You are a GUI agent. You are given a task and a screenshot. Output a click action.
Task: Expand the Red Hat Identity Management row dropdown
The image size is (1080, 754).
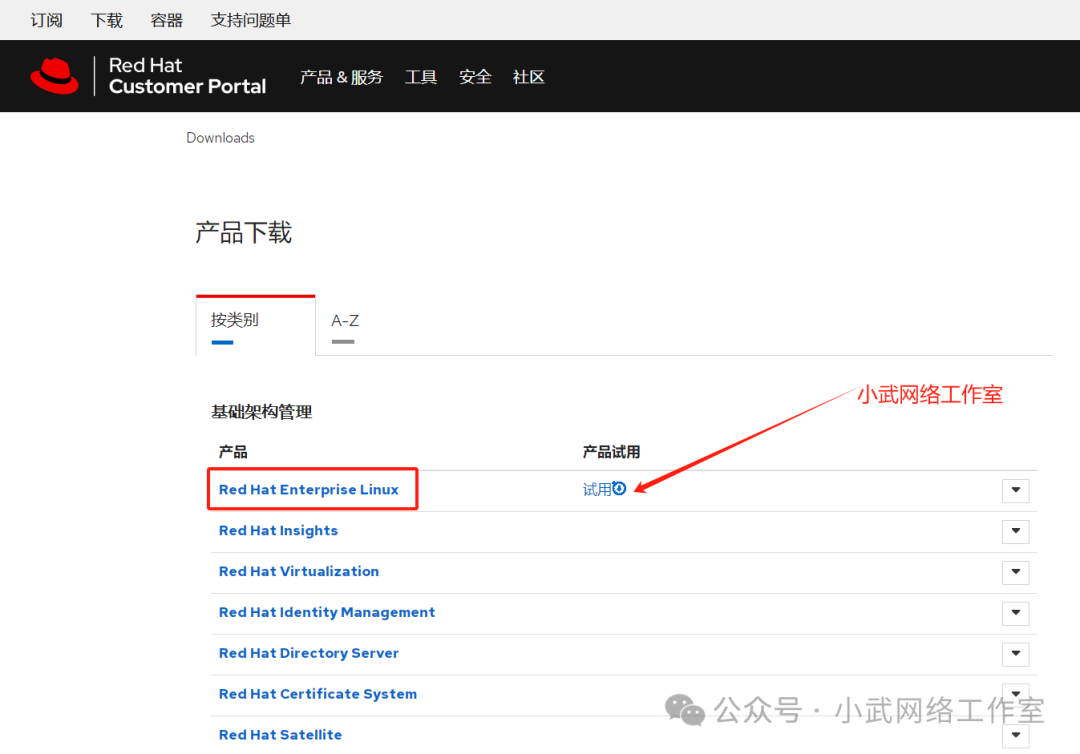coord(1016,613)
